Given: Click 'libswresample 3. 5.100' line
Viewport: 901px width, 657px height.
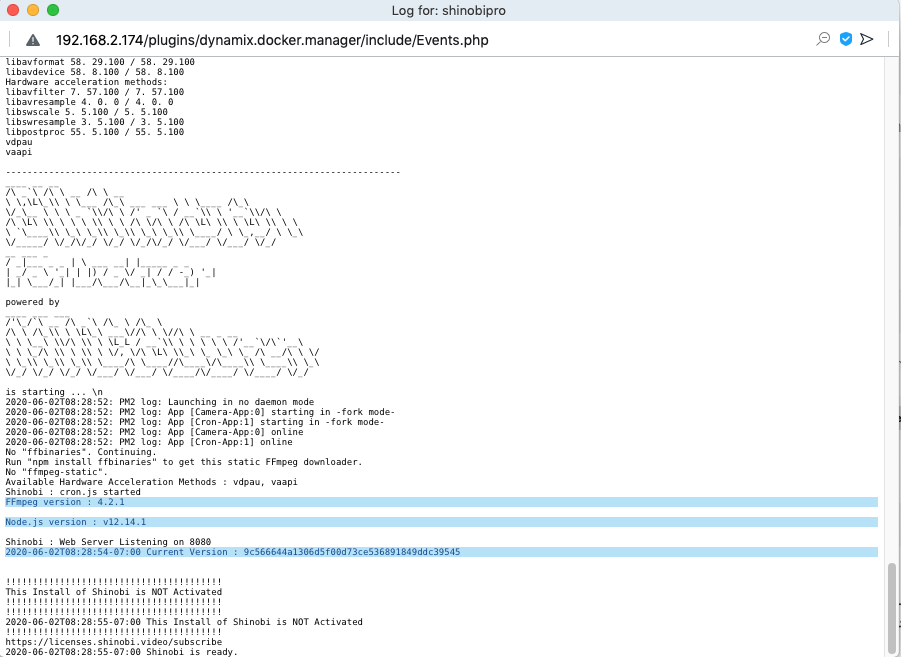Looking at the screenshot, I should (95, 122).
